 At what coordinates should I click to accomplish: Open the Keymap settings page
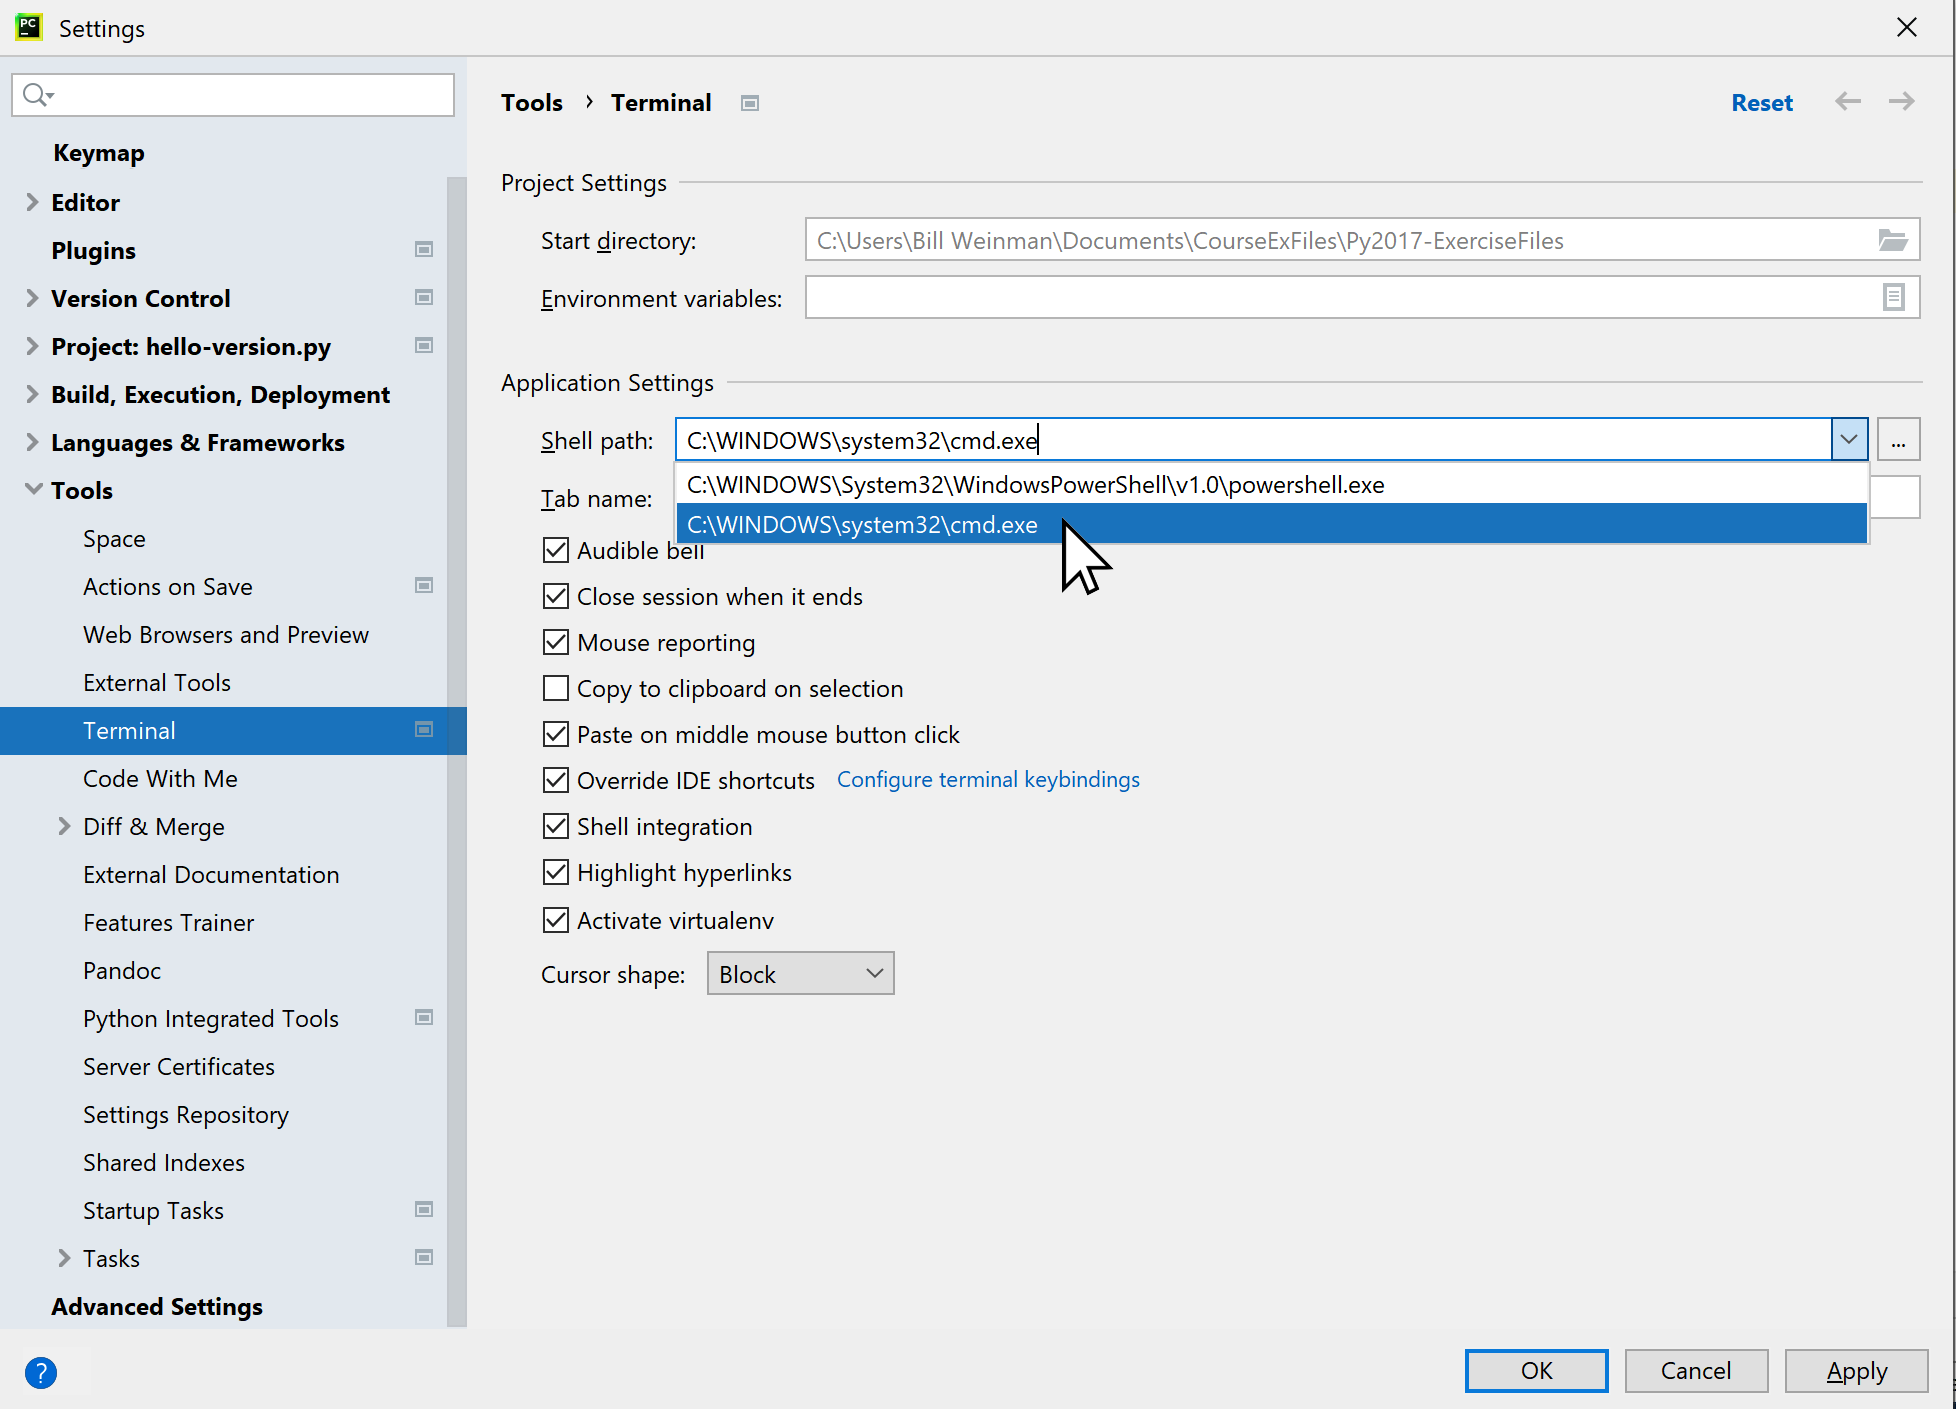[99, 153]
